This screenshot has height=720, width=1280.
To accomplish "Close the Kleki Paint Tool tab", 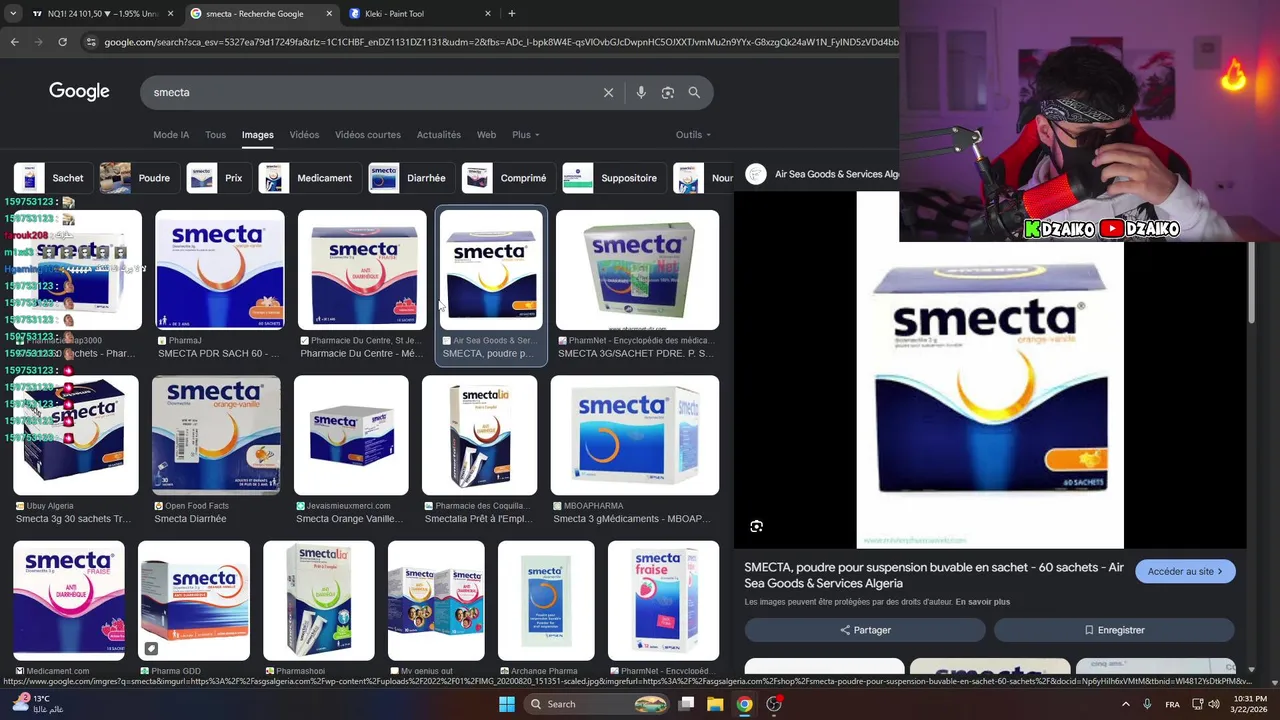I will pyautogui.click(x=488, y=14).
